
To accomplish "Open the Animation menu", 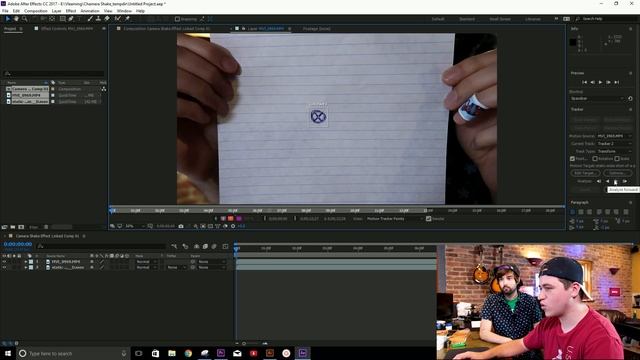I will [x=90, y=11].
